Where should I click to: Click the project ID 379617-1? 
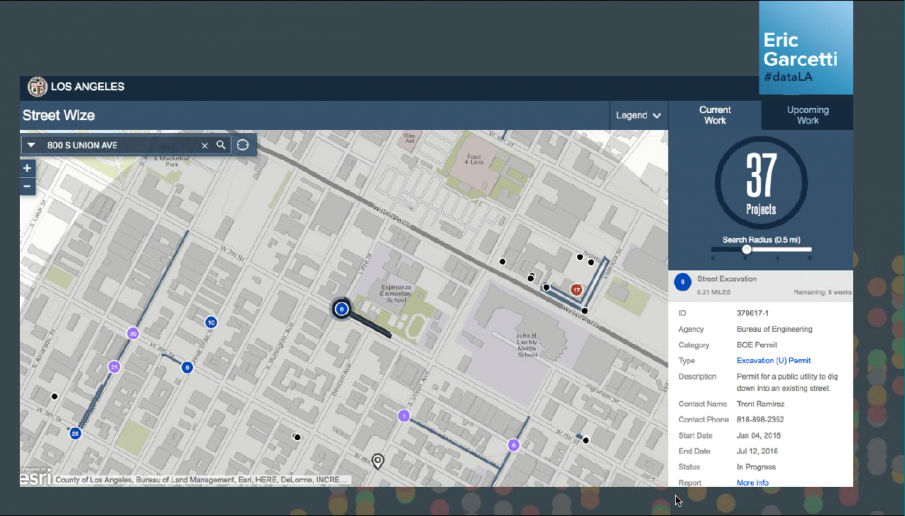[x=753, y=313]
